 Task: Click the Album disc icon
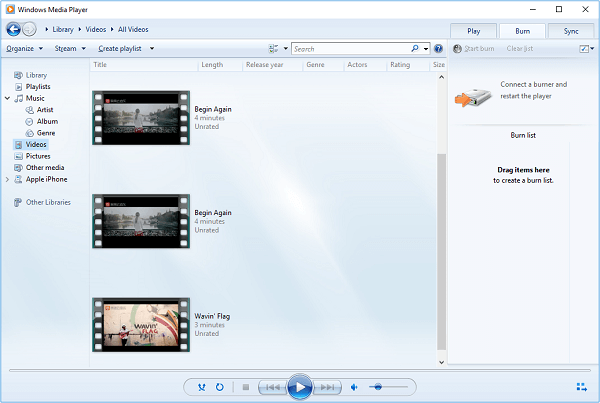click(29, 122)
